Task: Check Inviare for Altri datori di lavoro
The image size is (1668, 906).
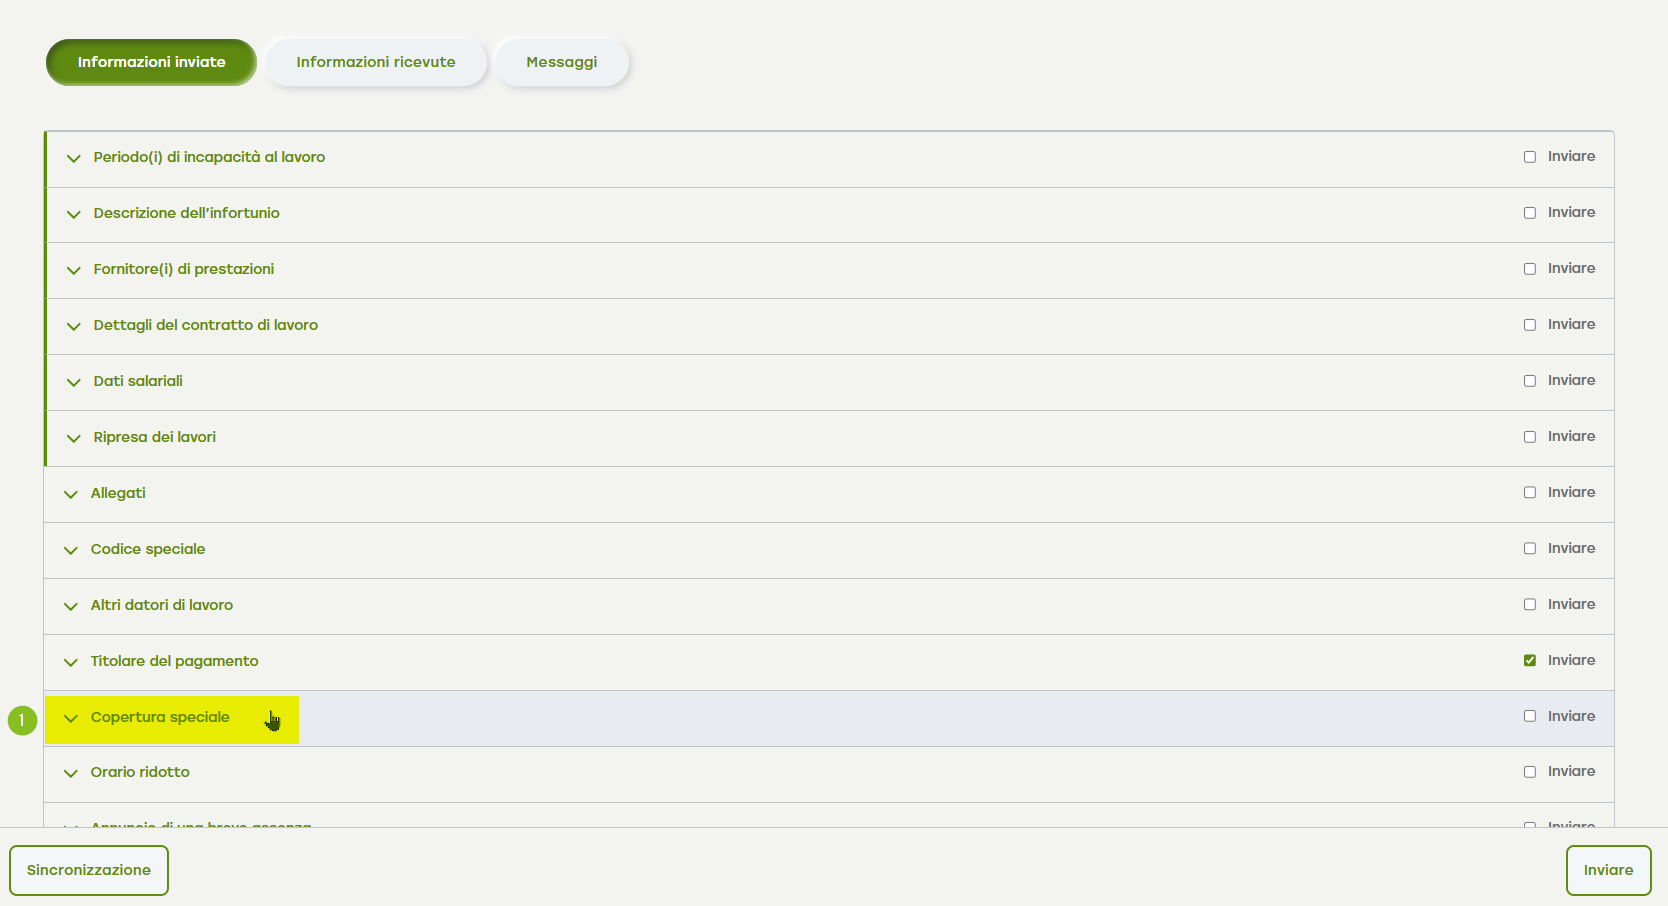Action: click(1530, 605)
